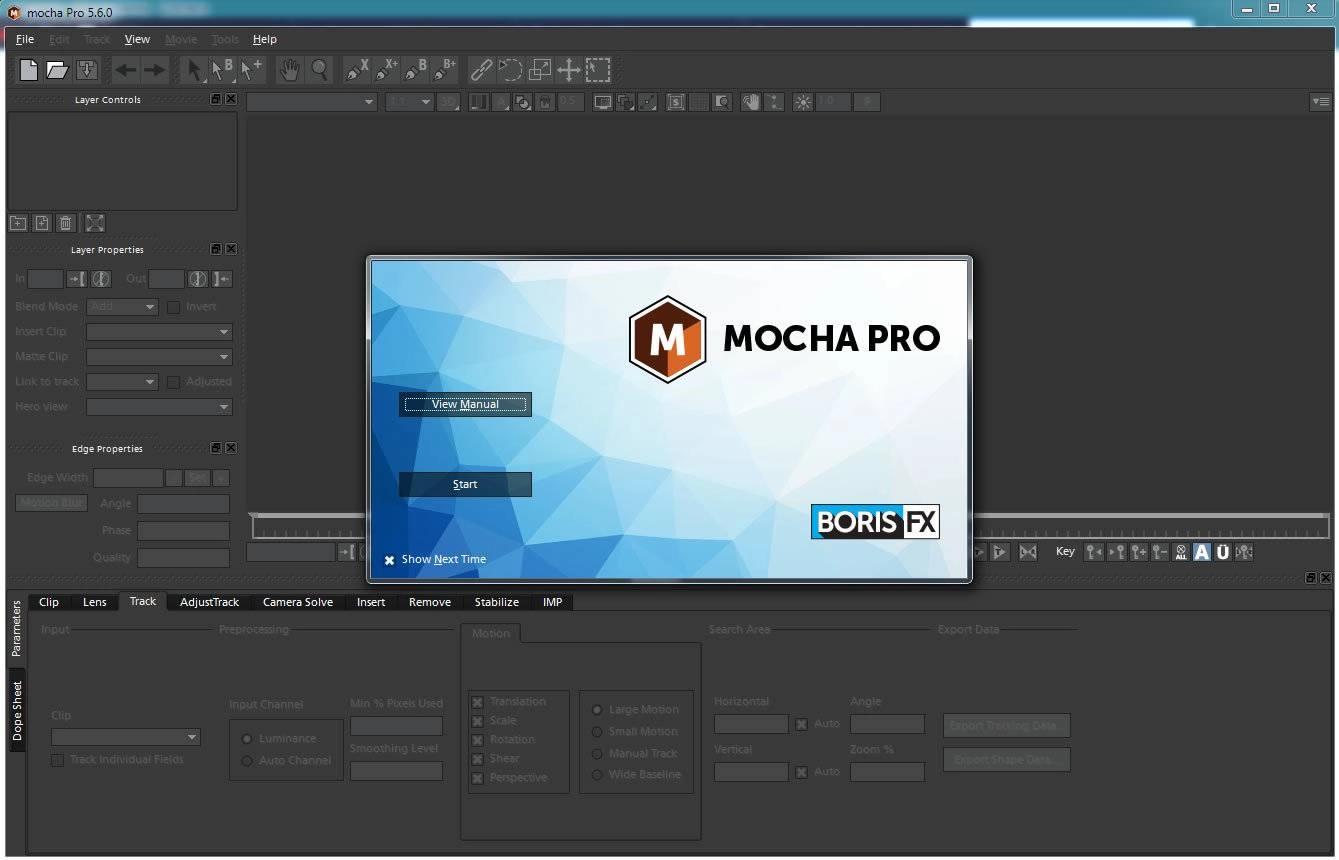Click the chain link Attach Layer tool

pos(482,70)
